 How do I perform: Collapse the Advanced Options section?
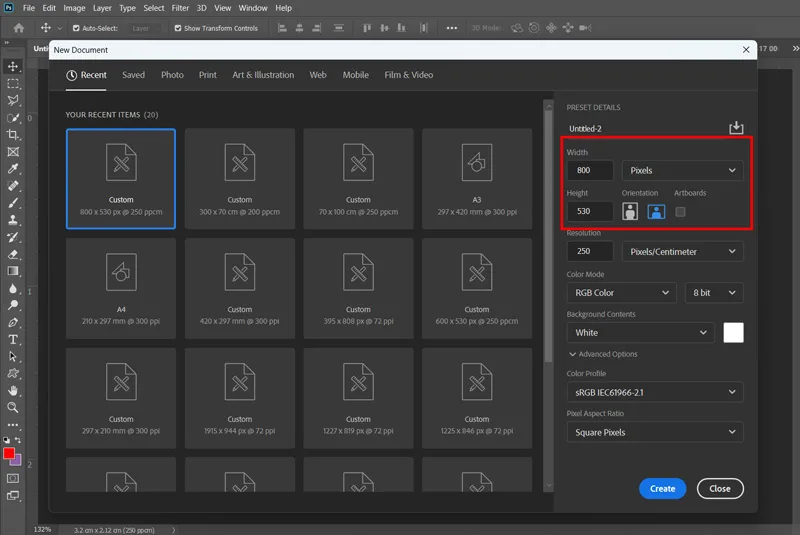point(603,354)
